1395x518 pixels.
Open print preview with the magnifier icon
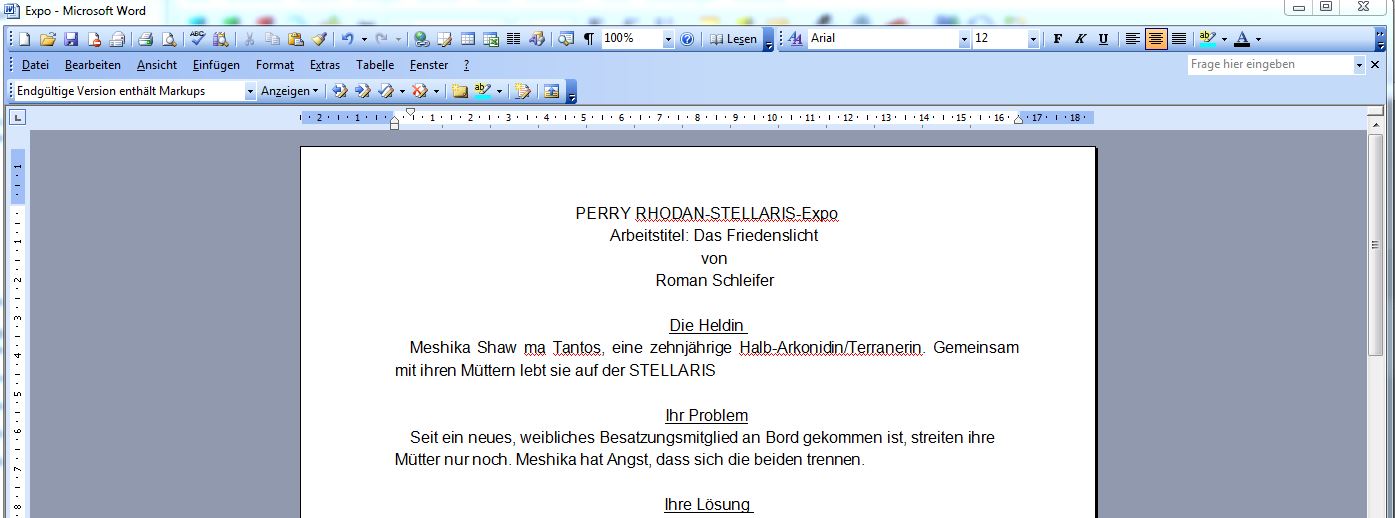coord(169,39)
